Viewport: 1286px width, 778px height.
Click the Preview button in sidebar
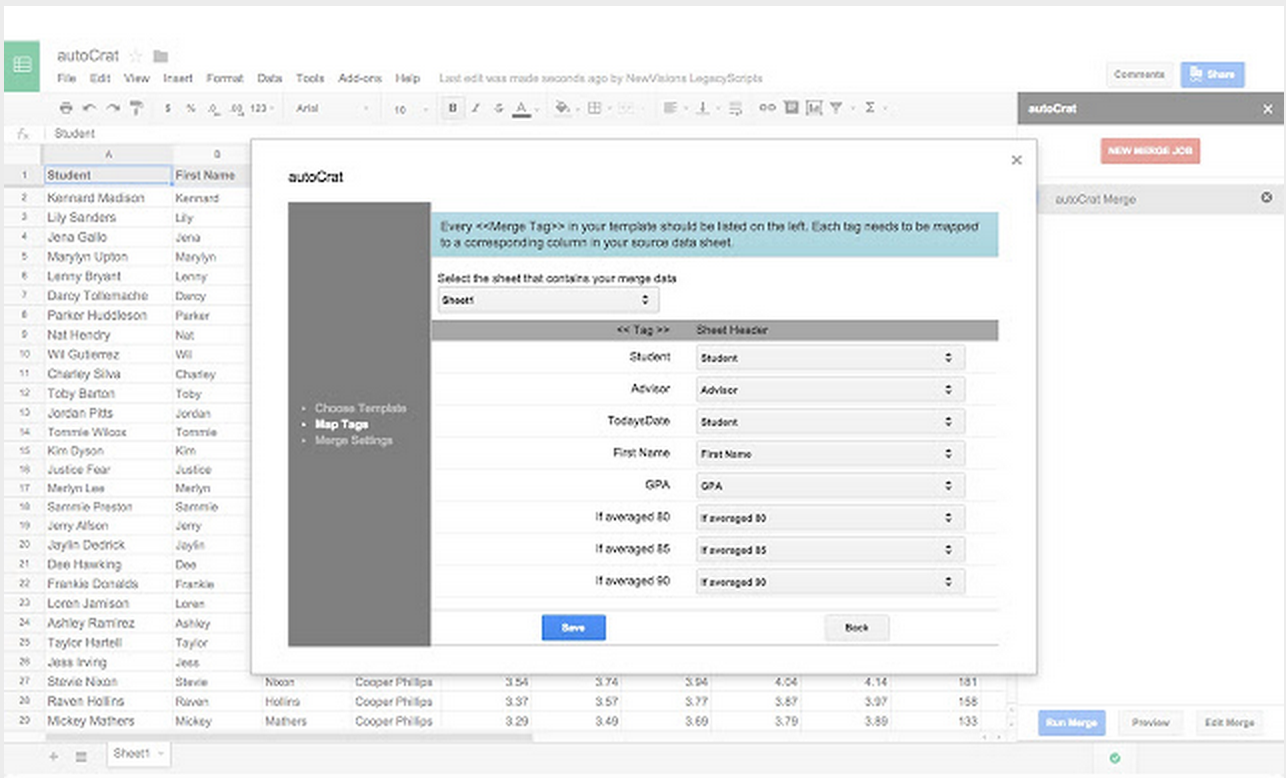click(x=1151, y=722)
